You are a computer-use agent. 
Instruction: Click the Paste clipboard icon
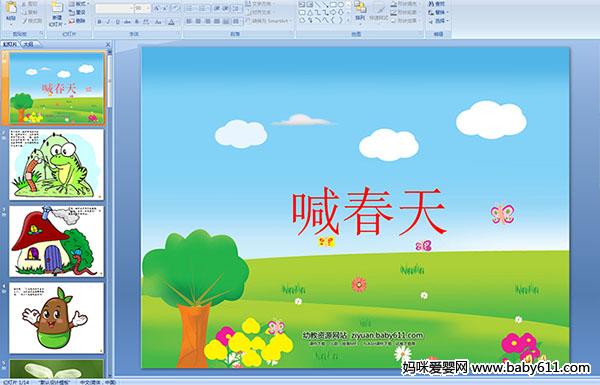tap(11, 11)
